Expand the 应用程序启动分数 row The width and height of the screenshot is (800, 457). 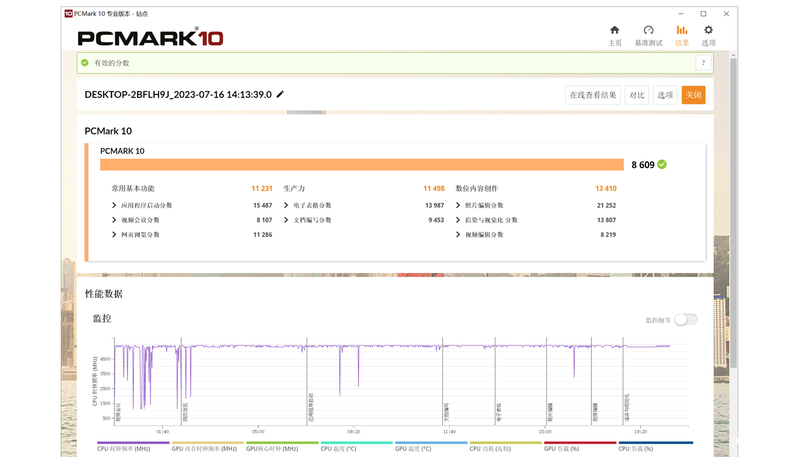click(x=114, y=205)
